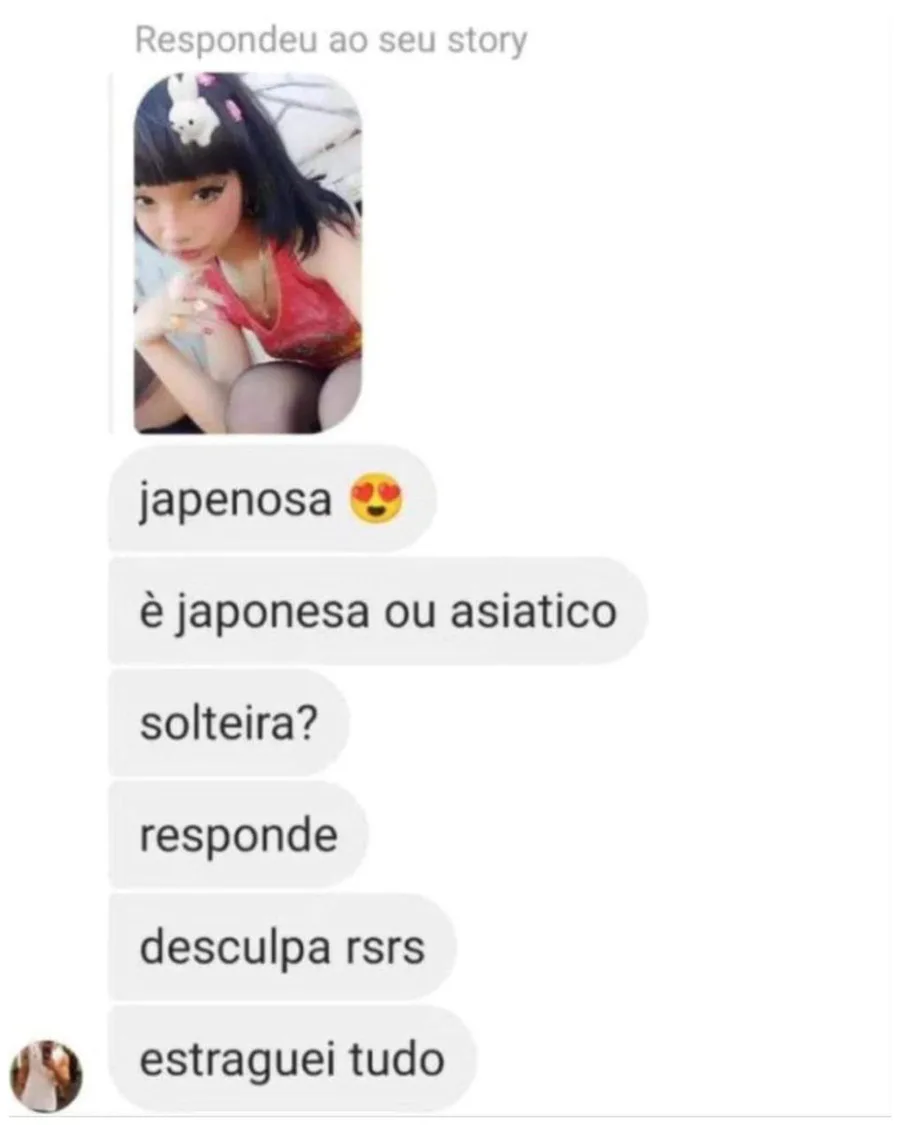Viewport: 900px width, 1125px height.
Task: Tap the 'è japonesa ou asiatico' message bubble
Action: point(378,611)
